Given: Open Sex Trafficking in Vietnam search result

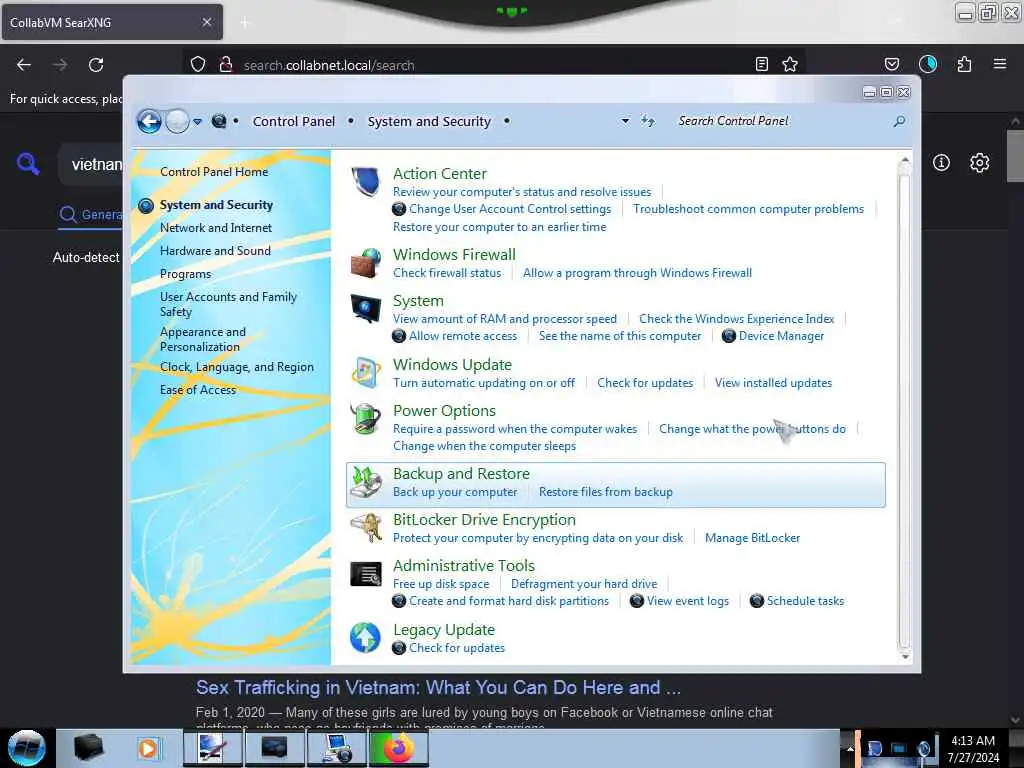Looking at the screenshot, I should [x=438, y=688].
